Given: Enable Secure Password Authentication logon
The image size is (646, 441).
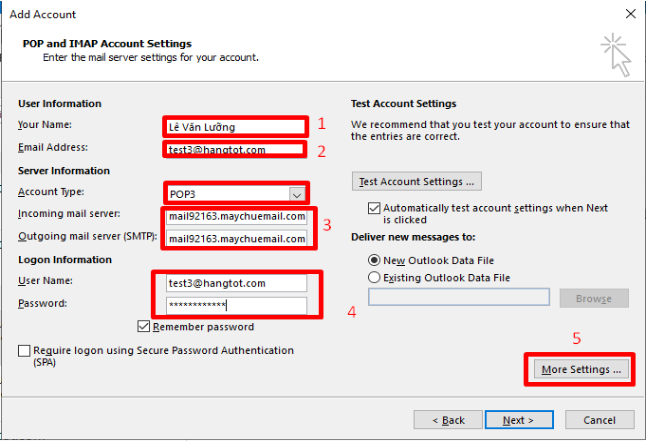Looking at the screenshot, I should coord(24,351).
